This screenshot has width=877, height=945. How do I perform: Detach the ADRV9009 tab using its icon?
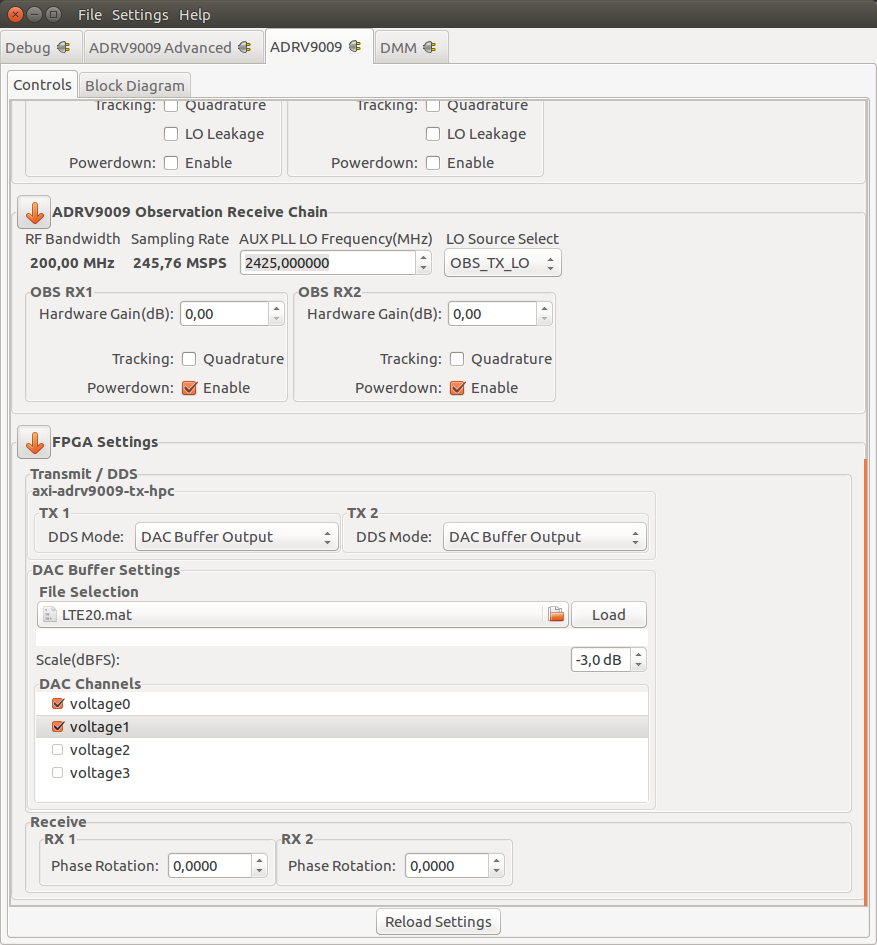[x=356, y=46]
